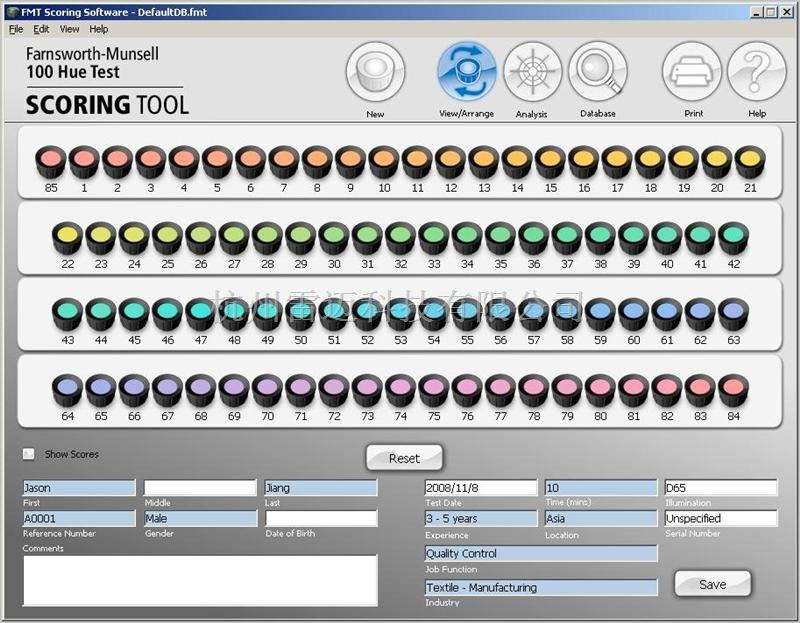
Task: Pick the cyan cap number 47
Action: click(201, 314)
